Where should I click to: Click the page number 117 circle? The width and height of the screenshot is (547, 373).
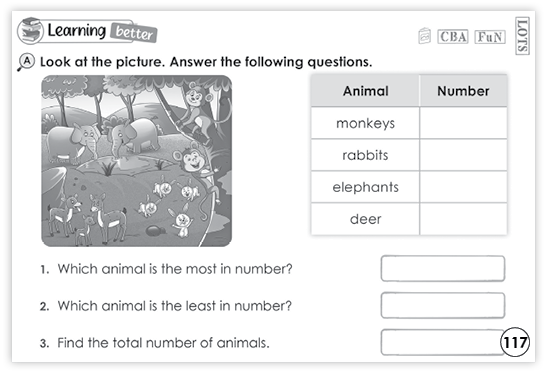(515, 342)
